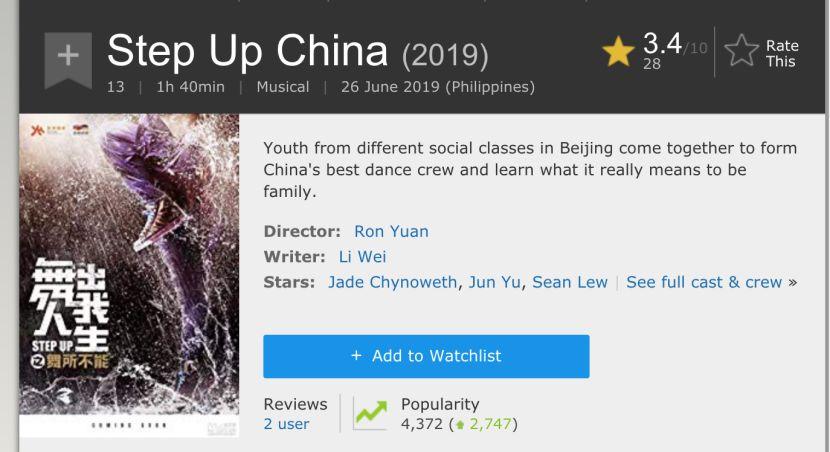Open the 26 June 2019 release date link
This screenshot has width=830, height=452.
(x=438, y=87)
